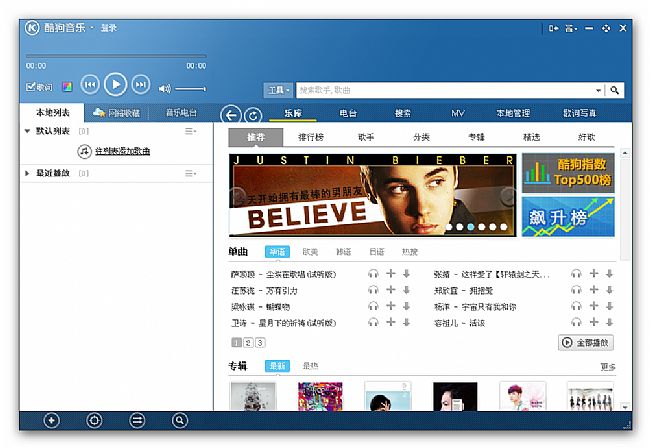650x448 pixels.
Task: Click the locate current song icon in the bottom bar
Action: coord(94,420)
